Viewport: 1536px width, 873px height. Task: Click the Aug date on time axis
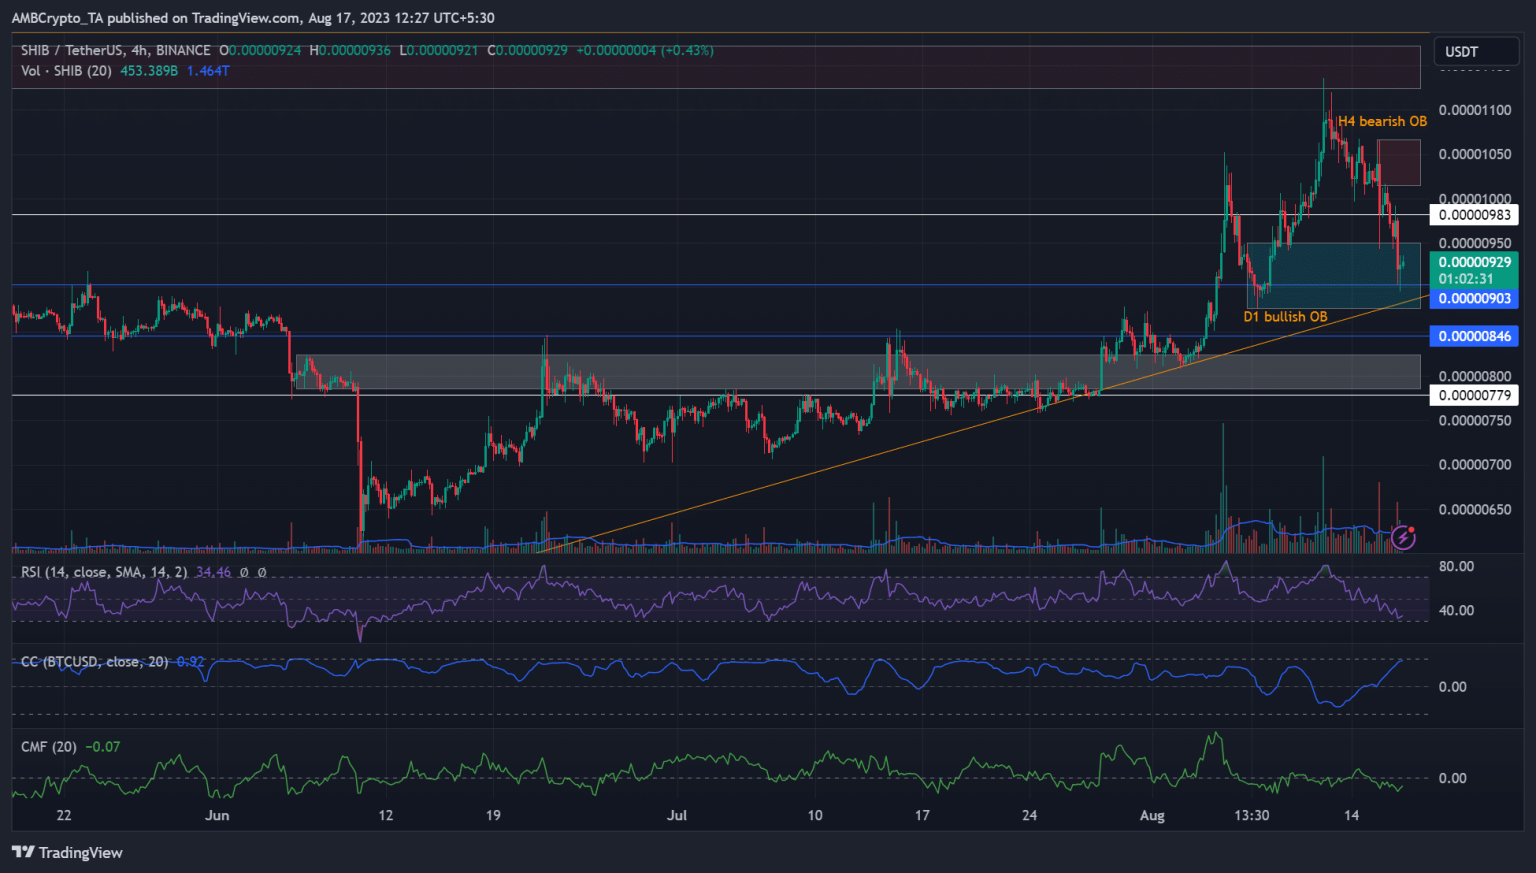[1152, 815]
